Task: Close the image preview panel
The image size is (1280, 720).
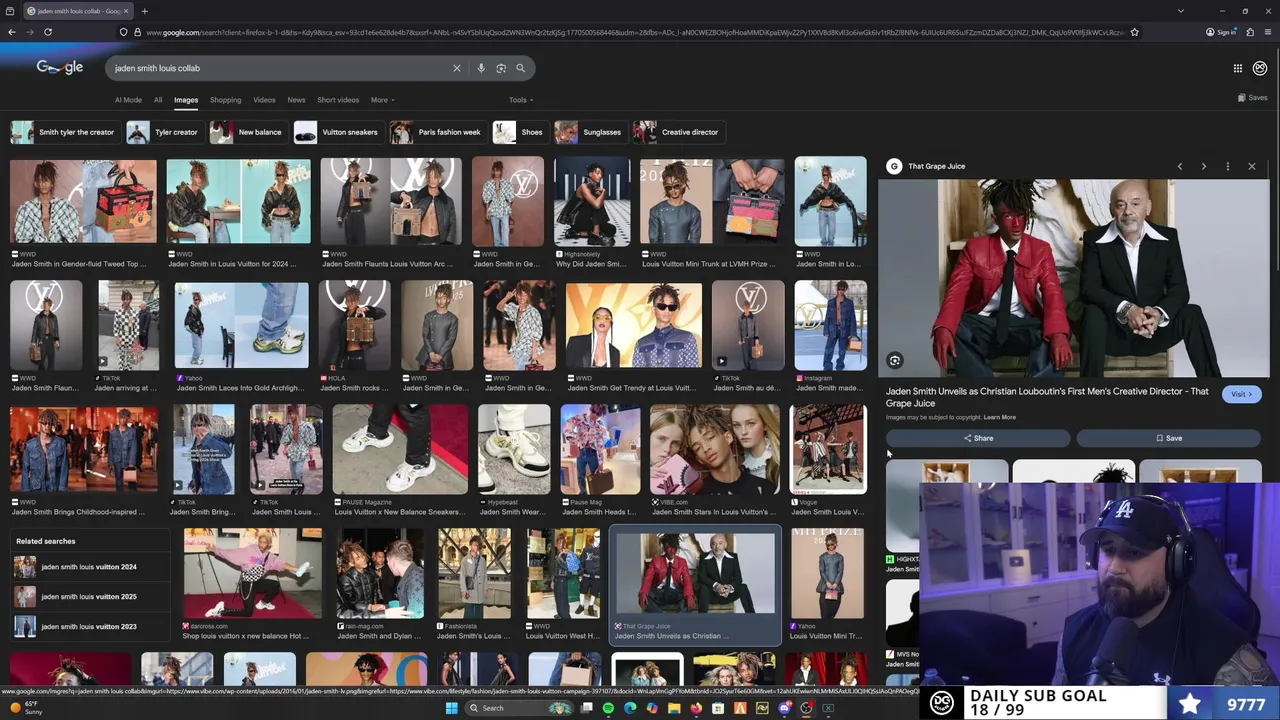Action: pos(1252,166)
